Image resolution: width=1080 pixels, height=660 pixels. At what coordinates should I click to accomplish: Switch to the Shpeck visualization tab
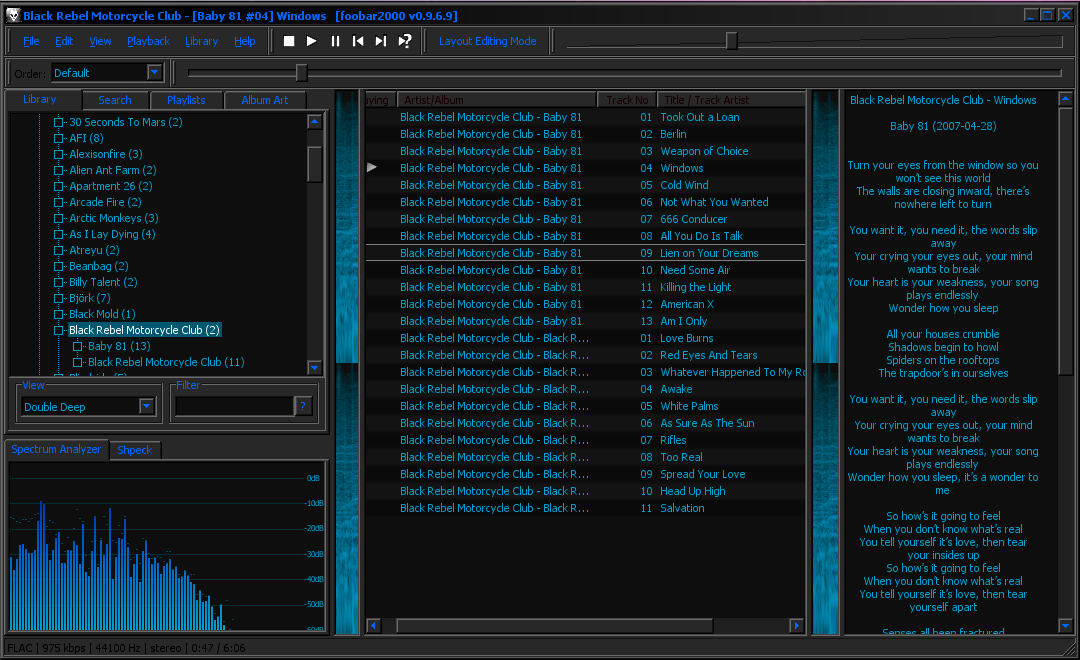(x=134, y=450)
